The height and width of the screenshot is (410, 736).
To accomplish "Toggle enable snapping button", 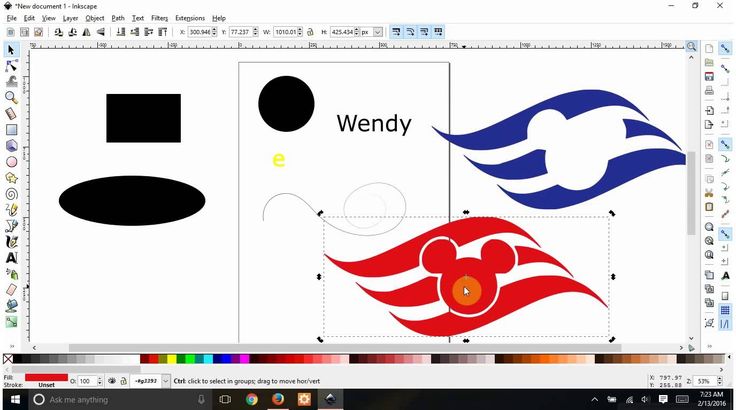I will [x=725, y=48].
